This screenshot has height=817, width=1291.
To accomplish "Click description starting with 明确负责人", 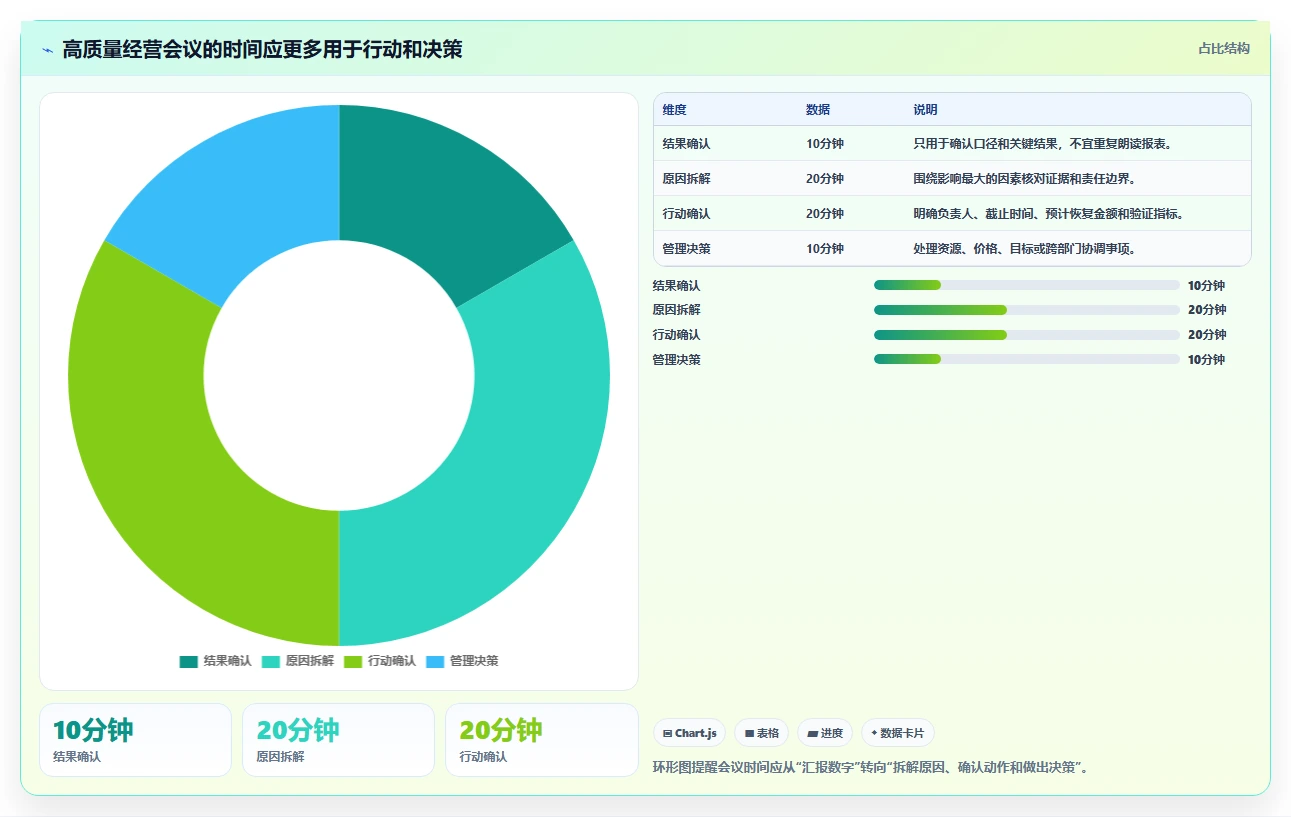I will pos(1048,214).
